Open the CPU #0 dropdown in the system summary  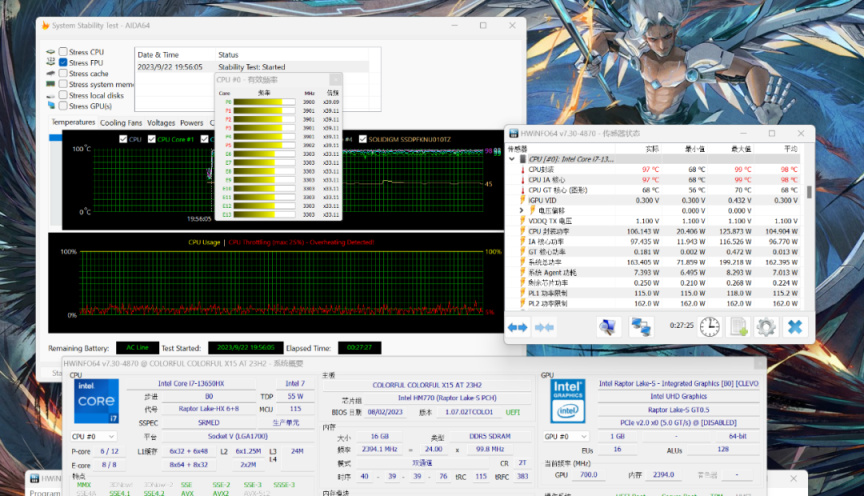93,436
